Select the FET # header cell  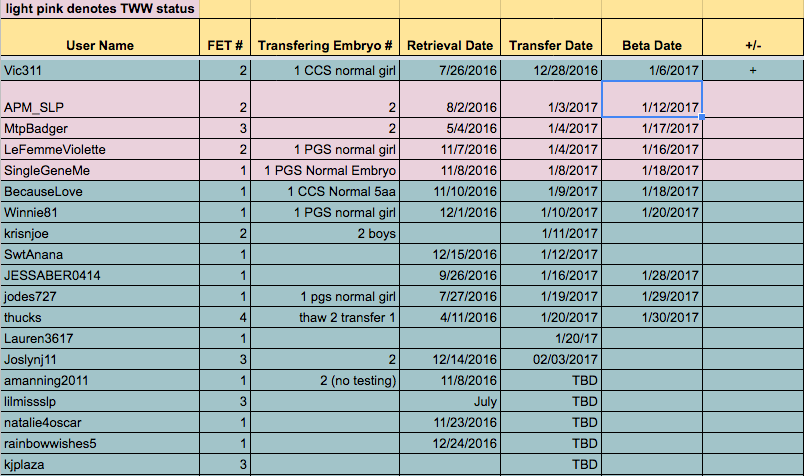(225, 45)
